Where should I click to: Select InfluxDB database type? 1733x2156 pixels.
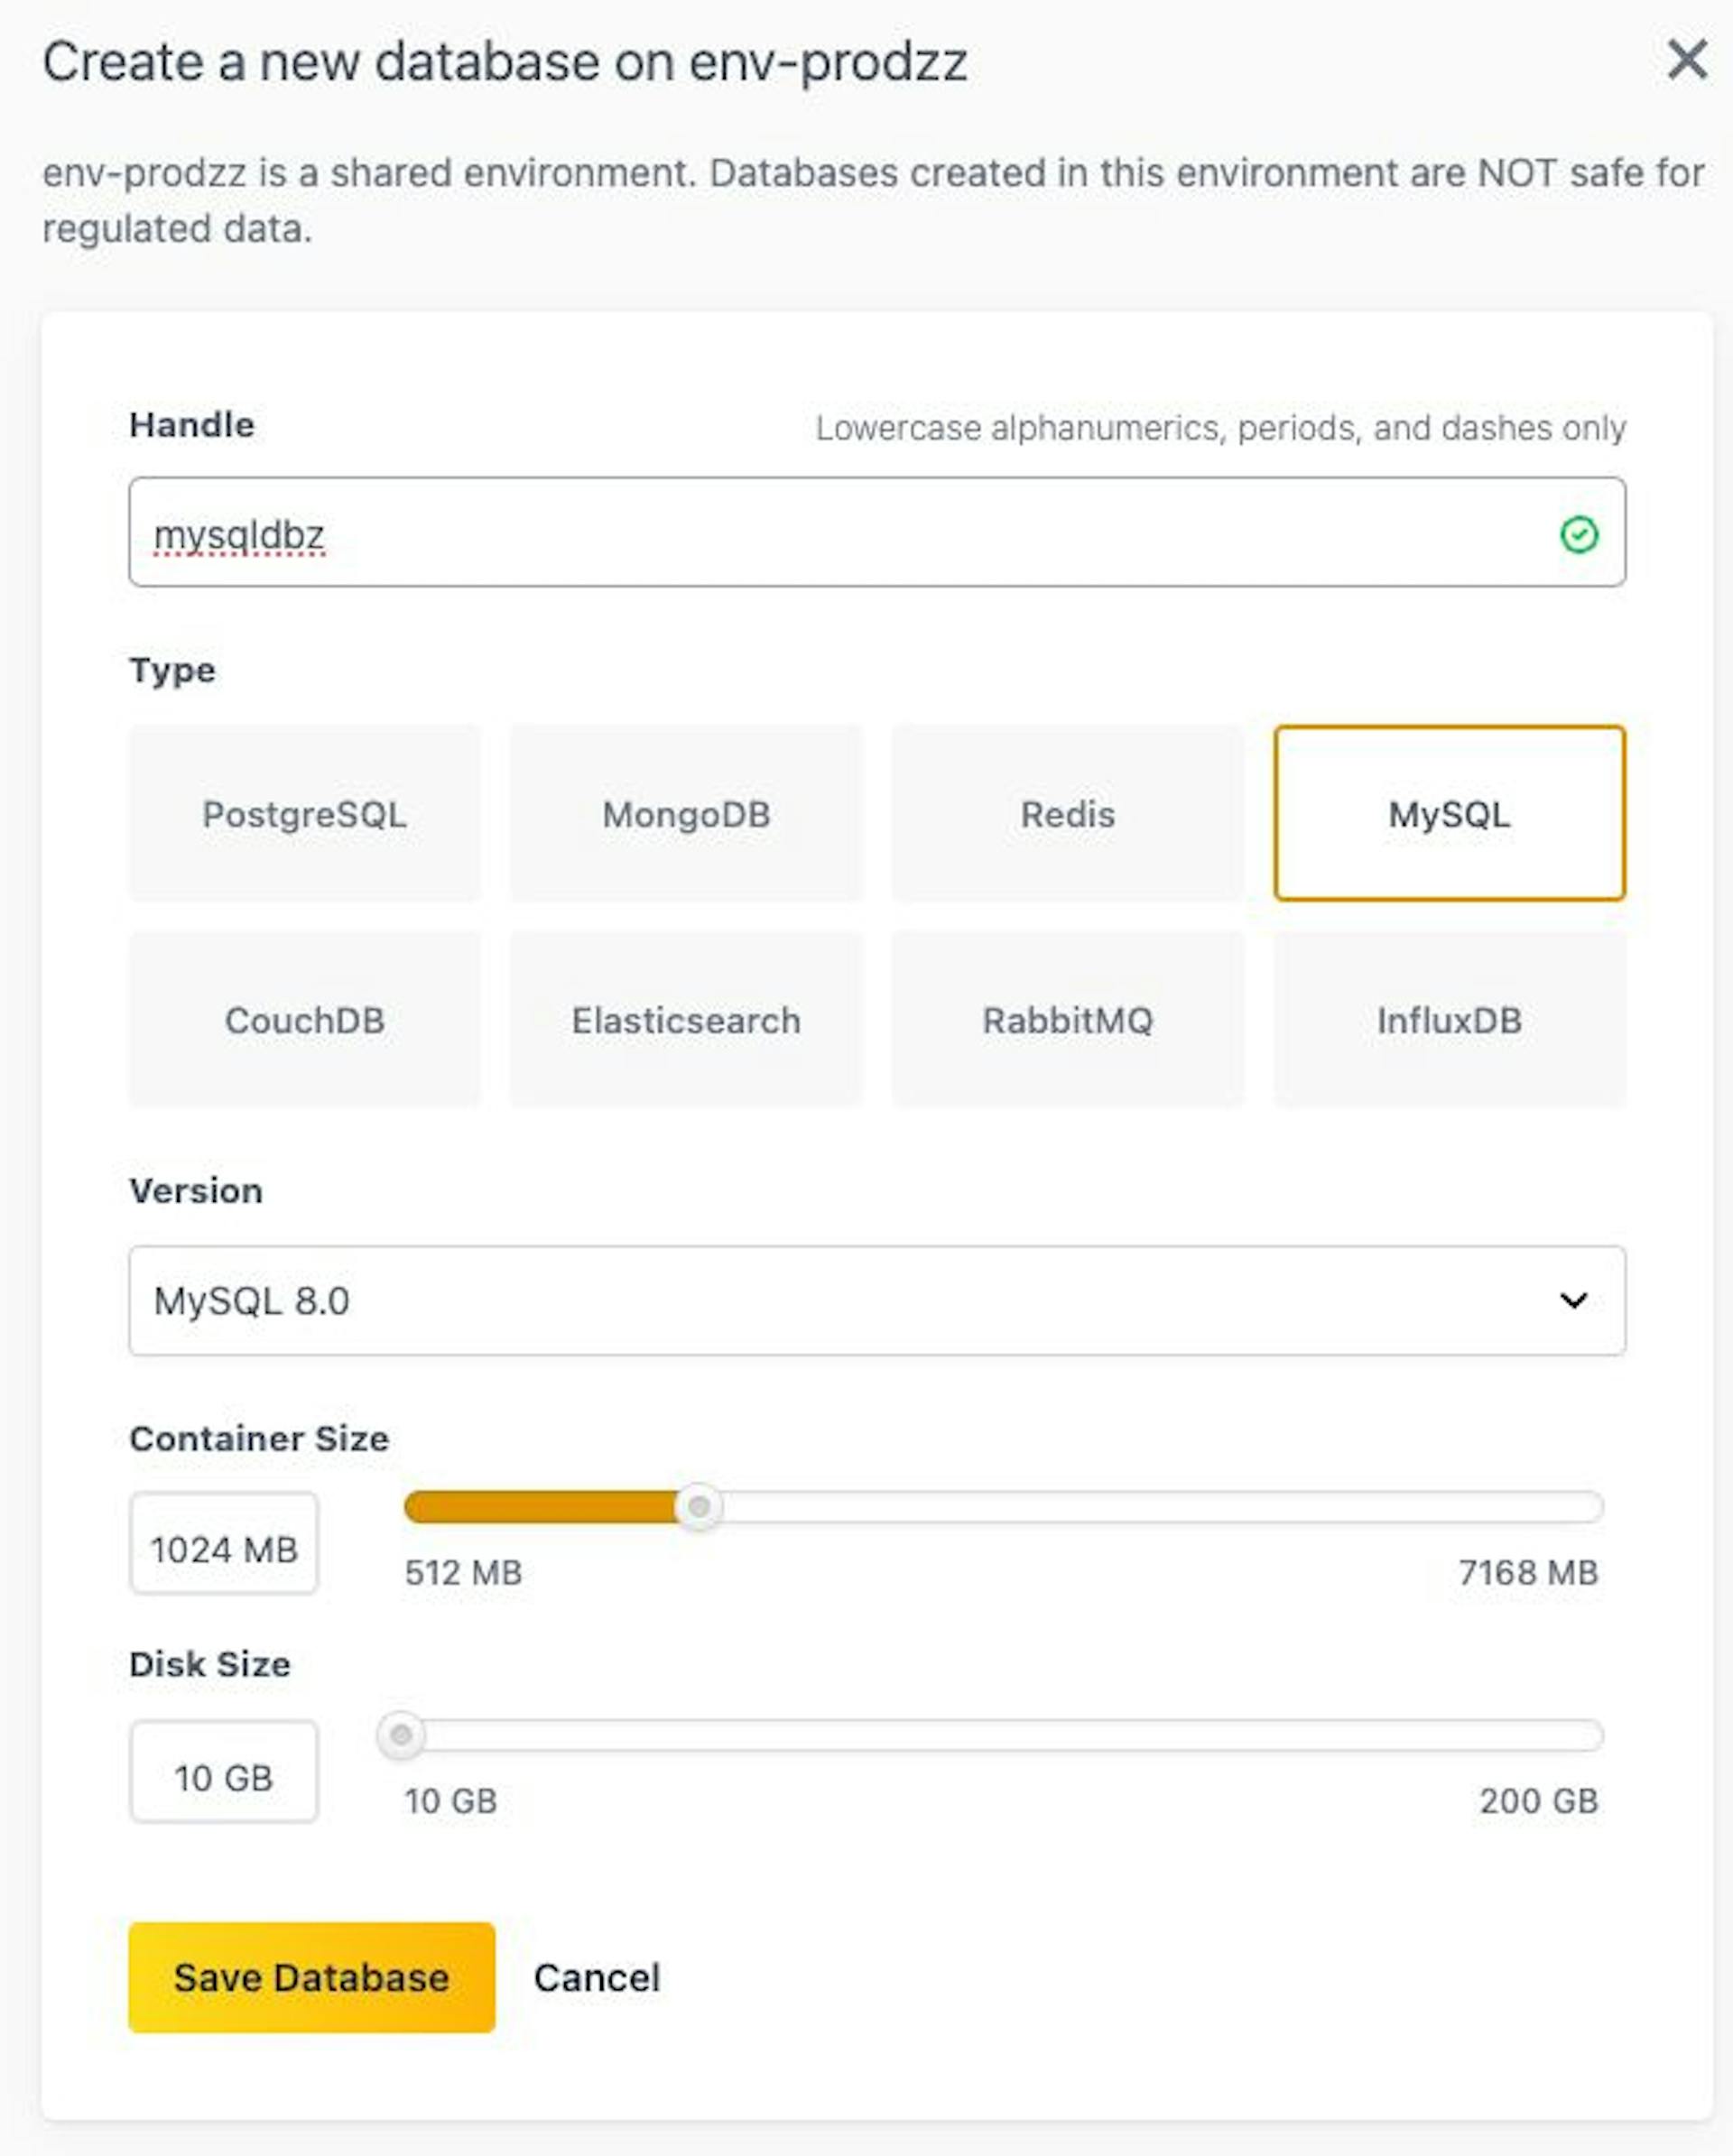[x=1450, y=1020]
